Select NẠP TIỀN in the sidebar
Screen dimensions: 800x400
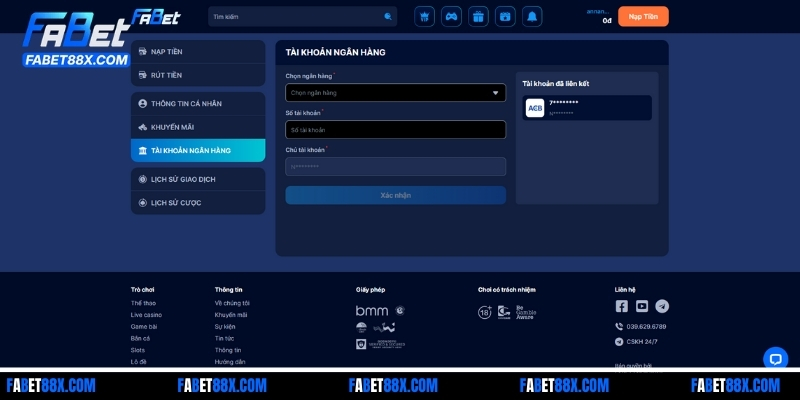pos(198,52)
